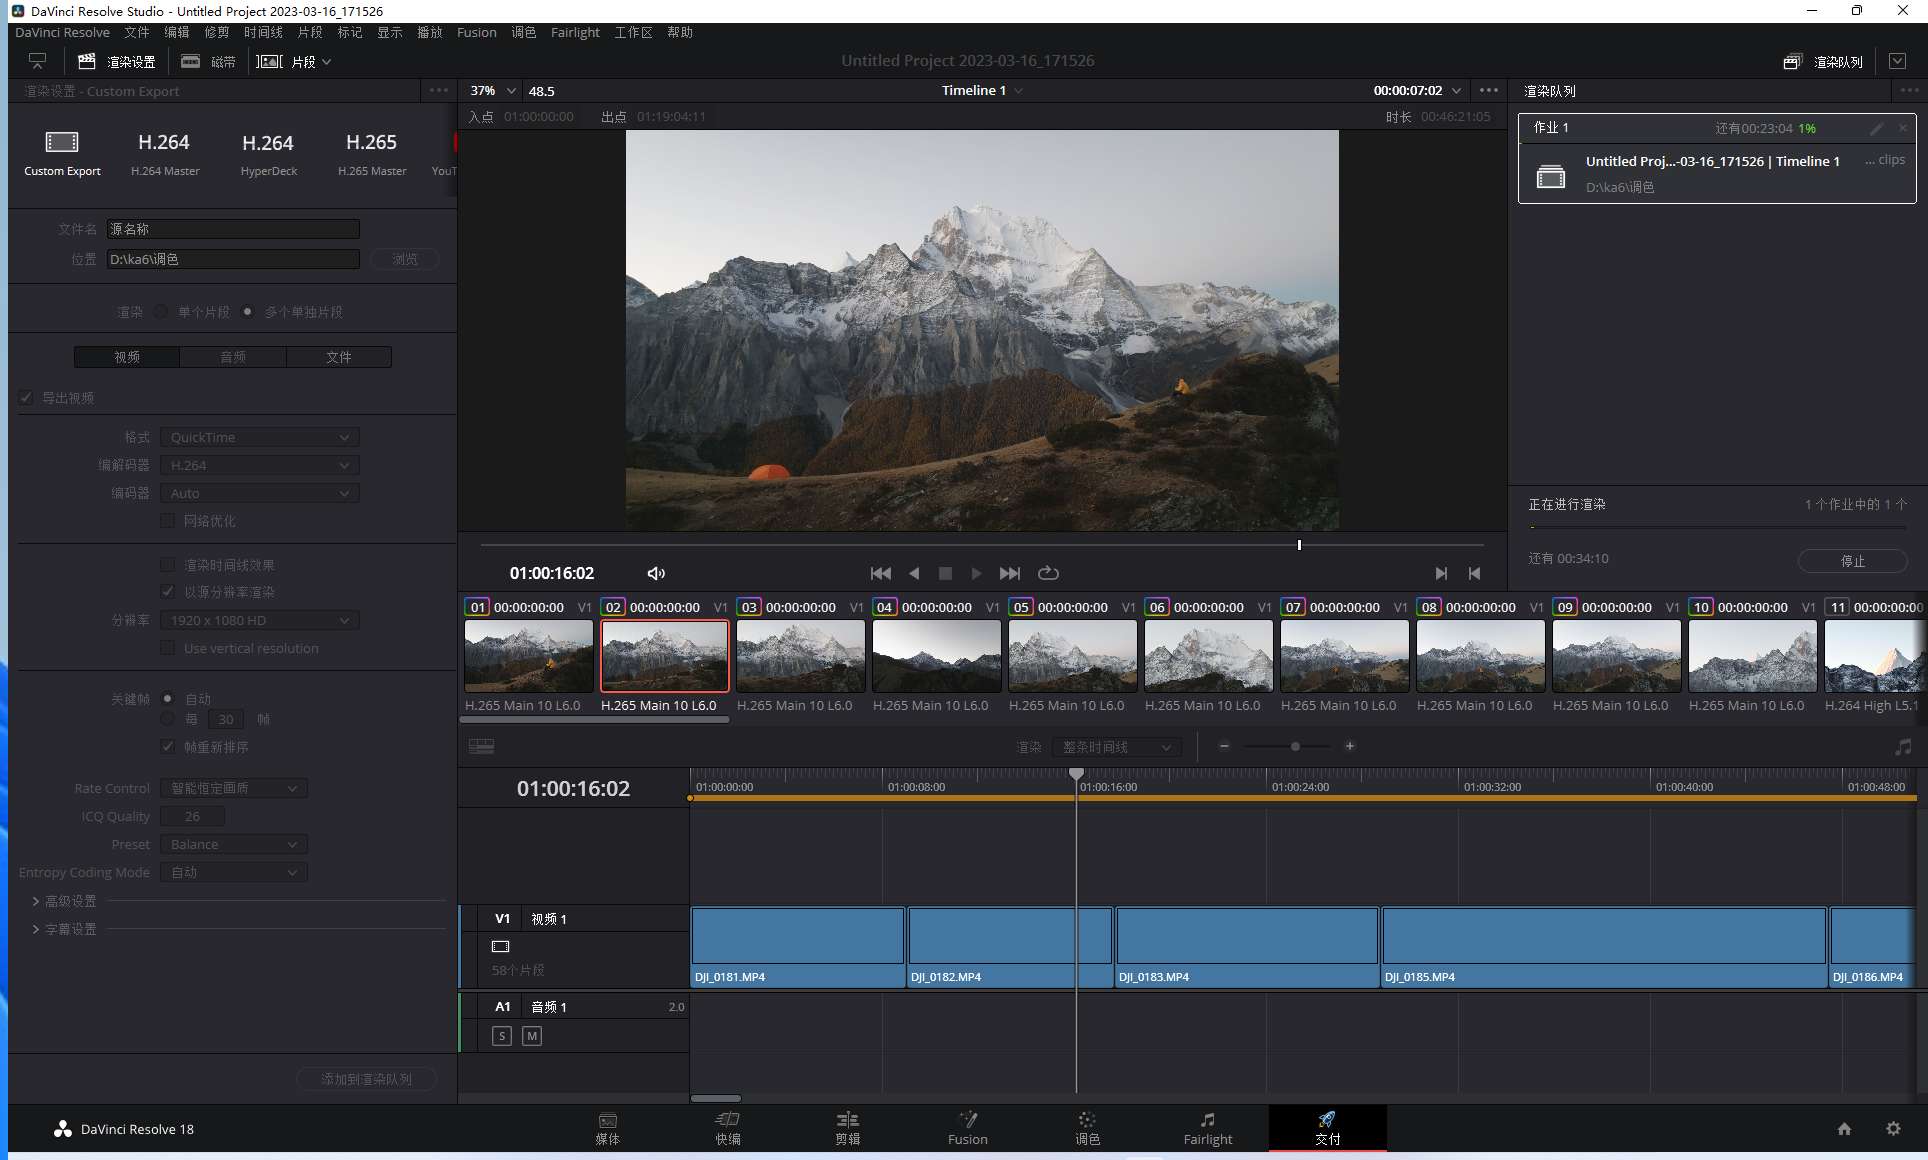The height and width of the screenshot is (1160, 1928).
Task: Open the Fusion menu in menu bar
Action: 476,32
